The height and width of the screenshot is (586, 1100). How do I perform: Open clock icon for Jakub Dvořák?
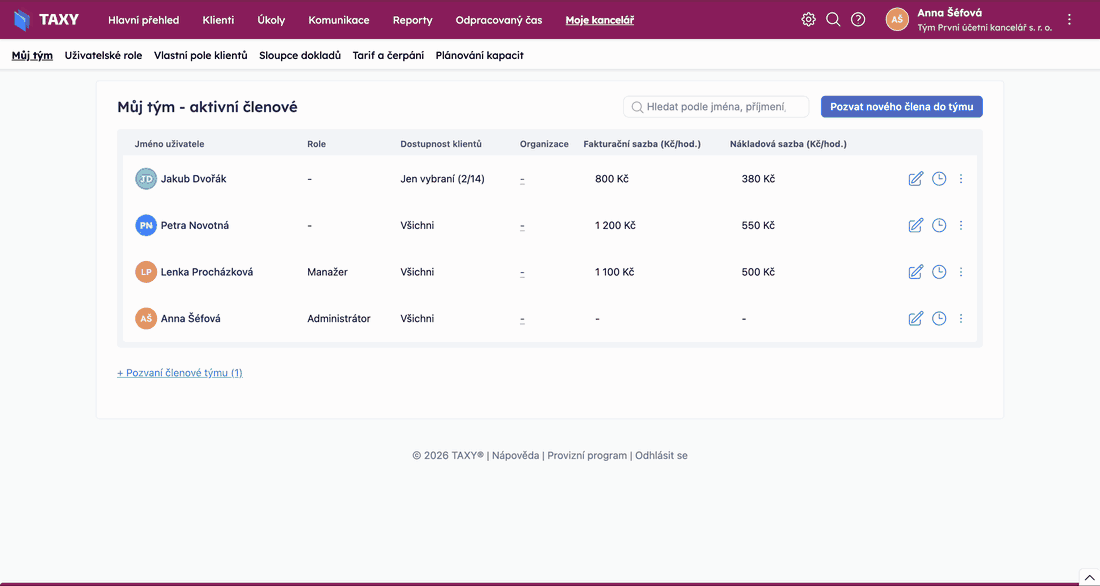pos(939,179)
